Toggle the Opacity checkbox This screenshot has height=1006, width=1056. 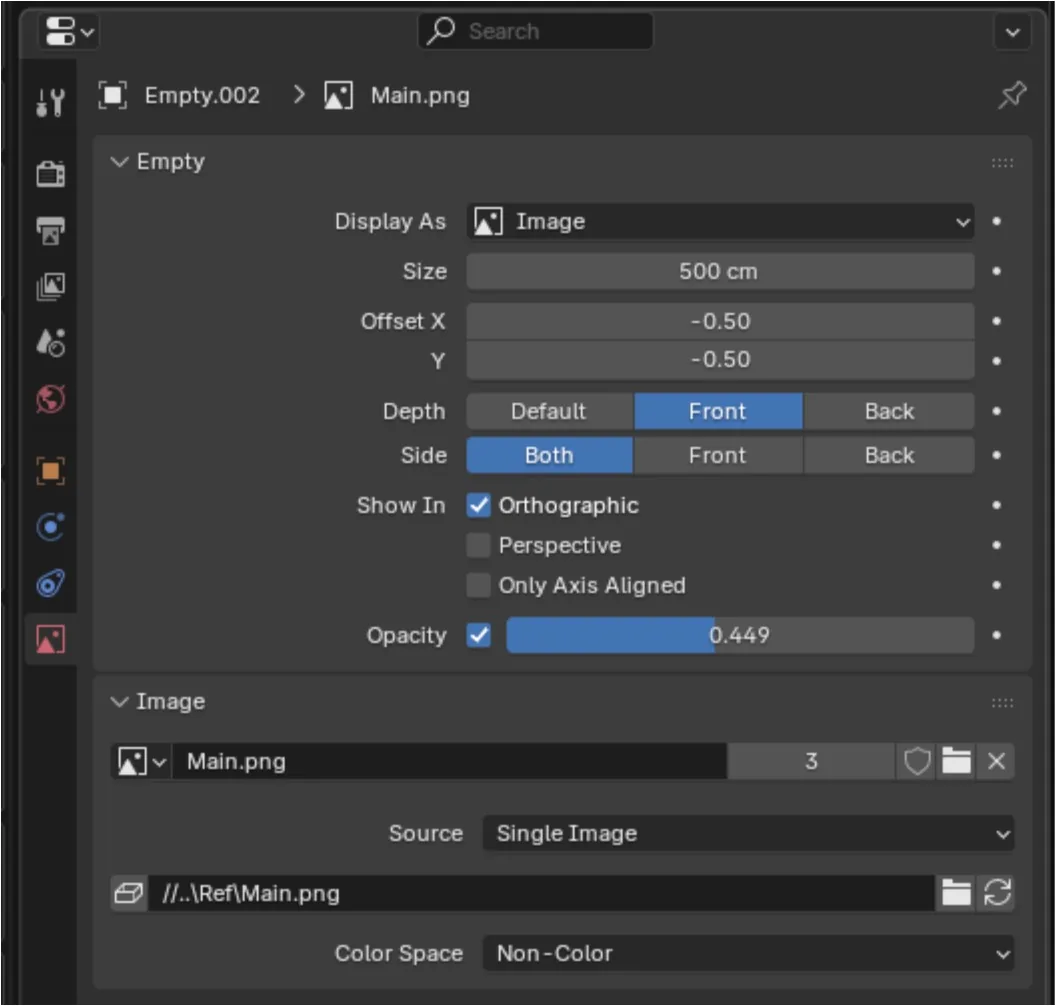479,635
